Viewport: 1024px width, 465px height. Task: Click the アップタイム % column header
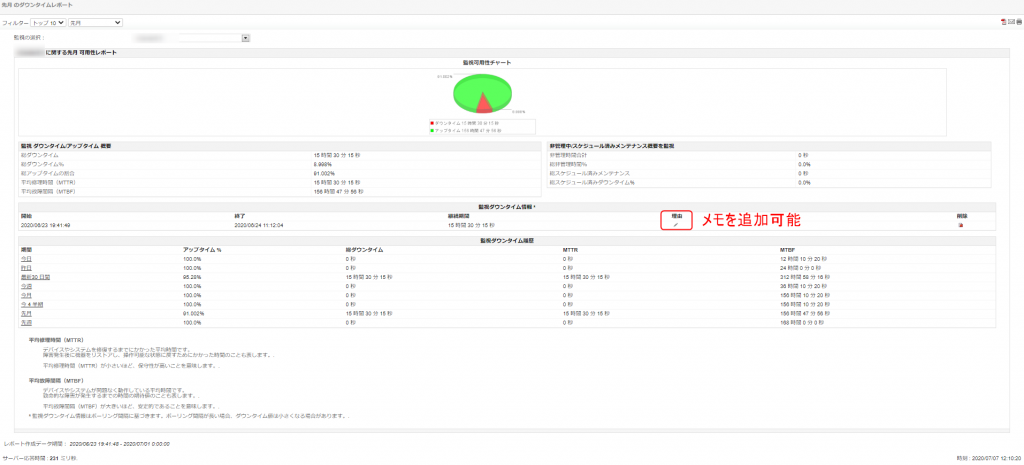(202, 249)
